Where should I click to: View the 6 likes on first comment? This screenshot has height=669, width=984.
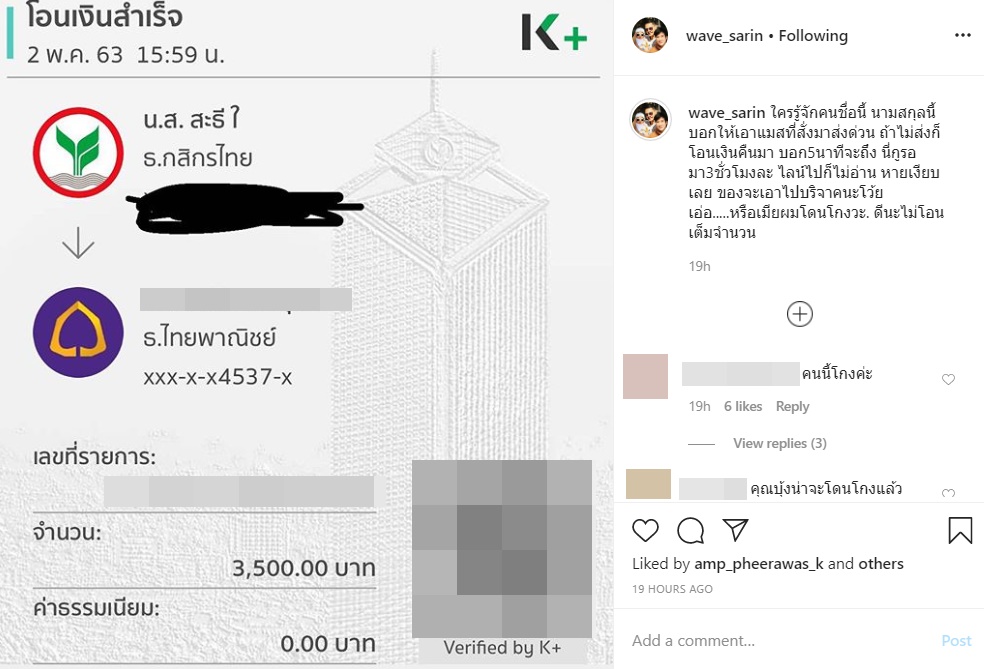coord(743,406)
